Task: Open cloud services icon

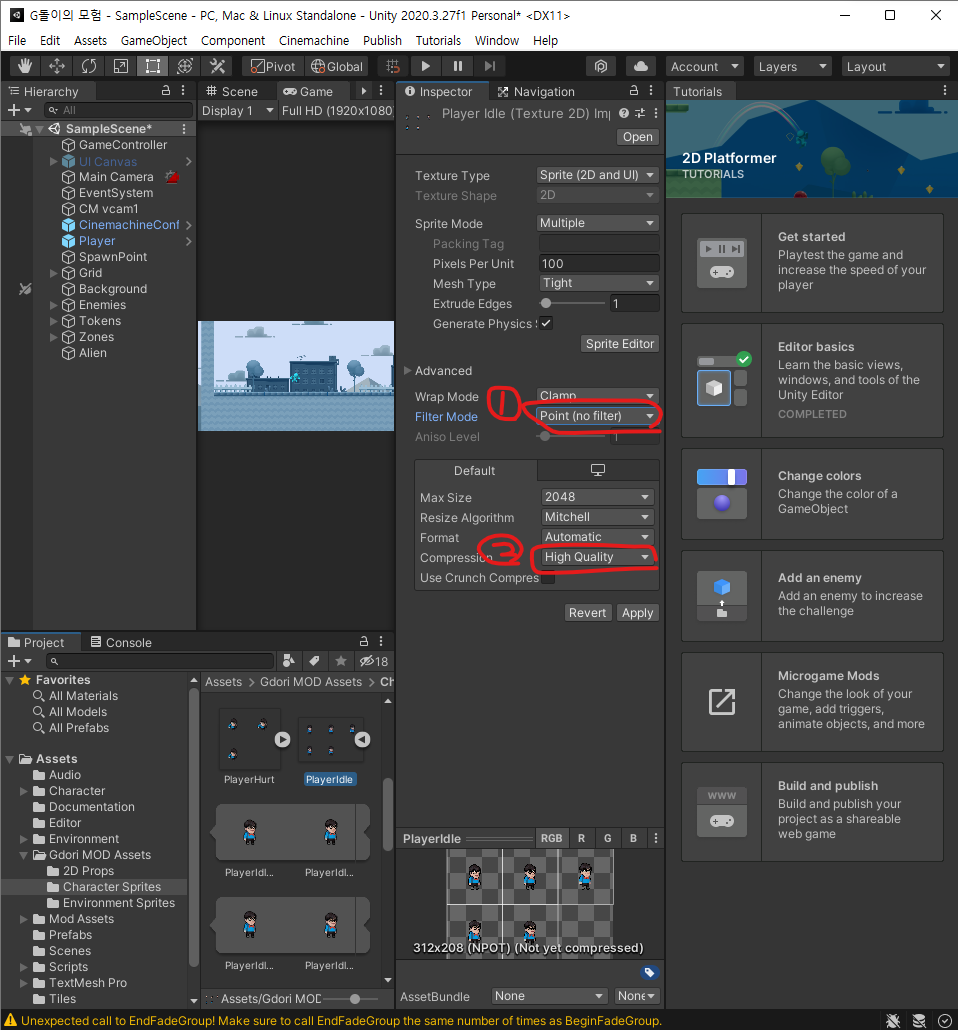Action: [641, 66]
